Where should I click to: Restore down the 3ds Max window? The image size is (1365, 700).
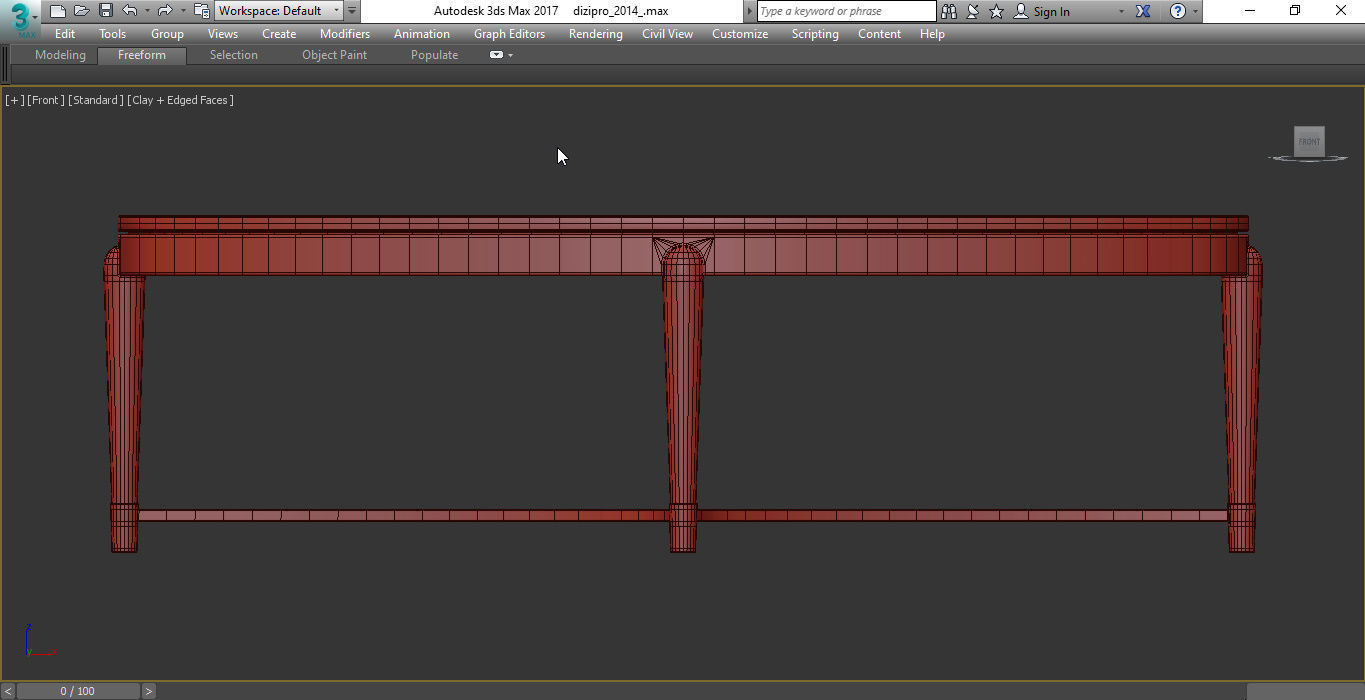1295,11
